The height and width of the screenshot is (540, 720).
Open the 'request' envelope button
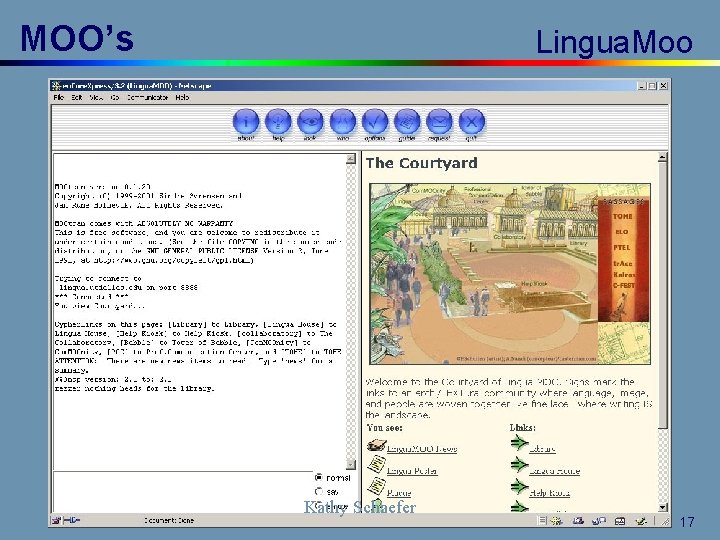(439, 122)
